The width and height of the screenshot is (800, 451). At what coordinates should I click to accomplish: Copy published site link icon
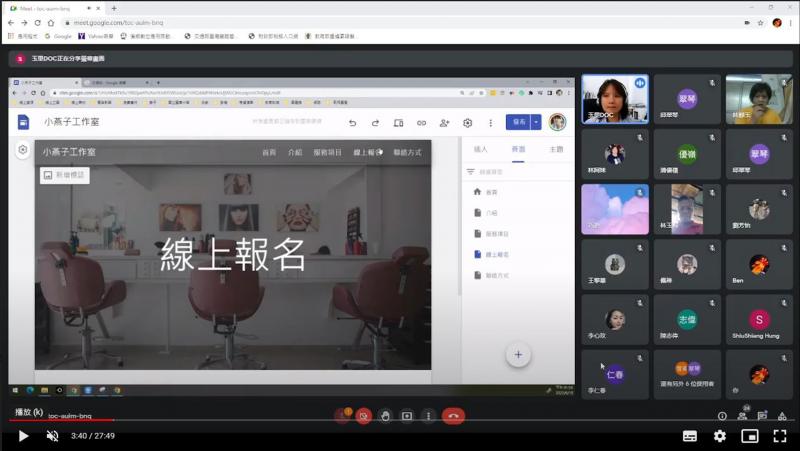421,123
